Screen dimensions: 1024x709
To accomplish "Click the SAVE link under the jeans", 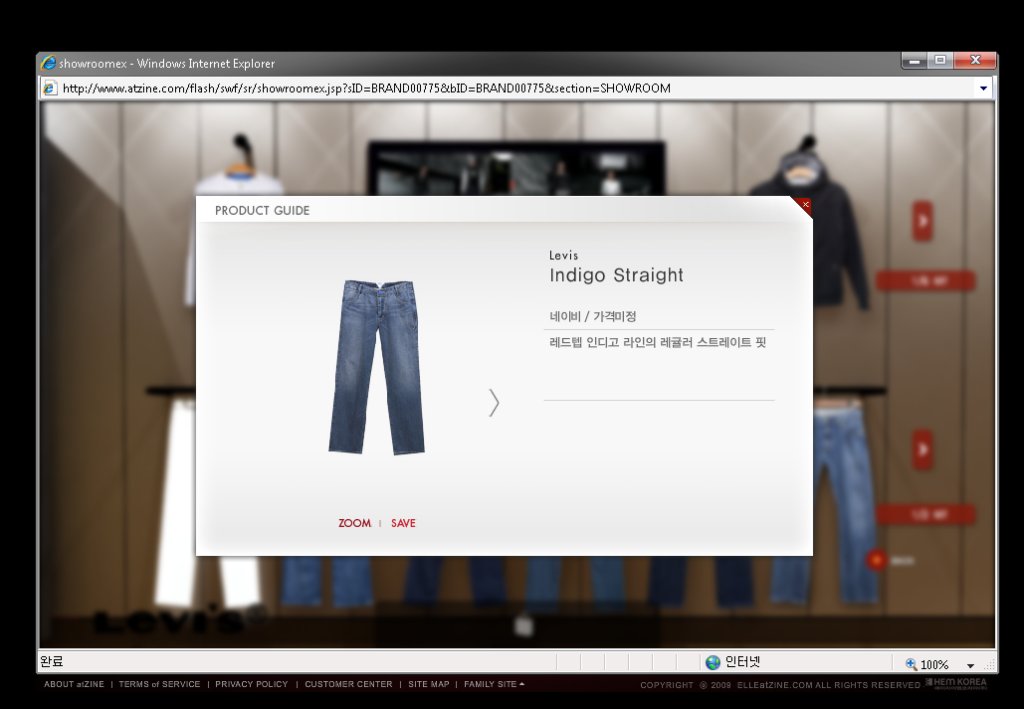I will click(403, 523).
